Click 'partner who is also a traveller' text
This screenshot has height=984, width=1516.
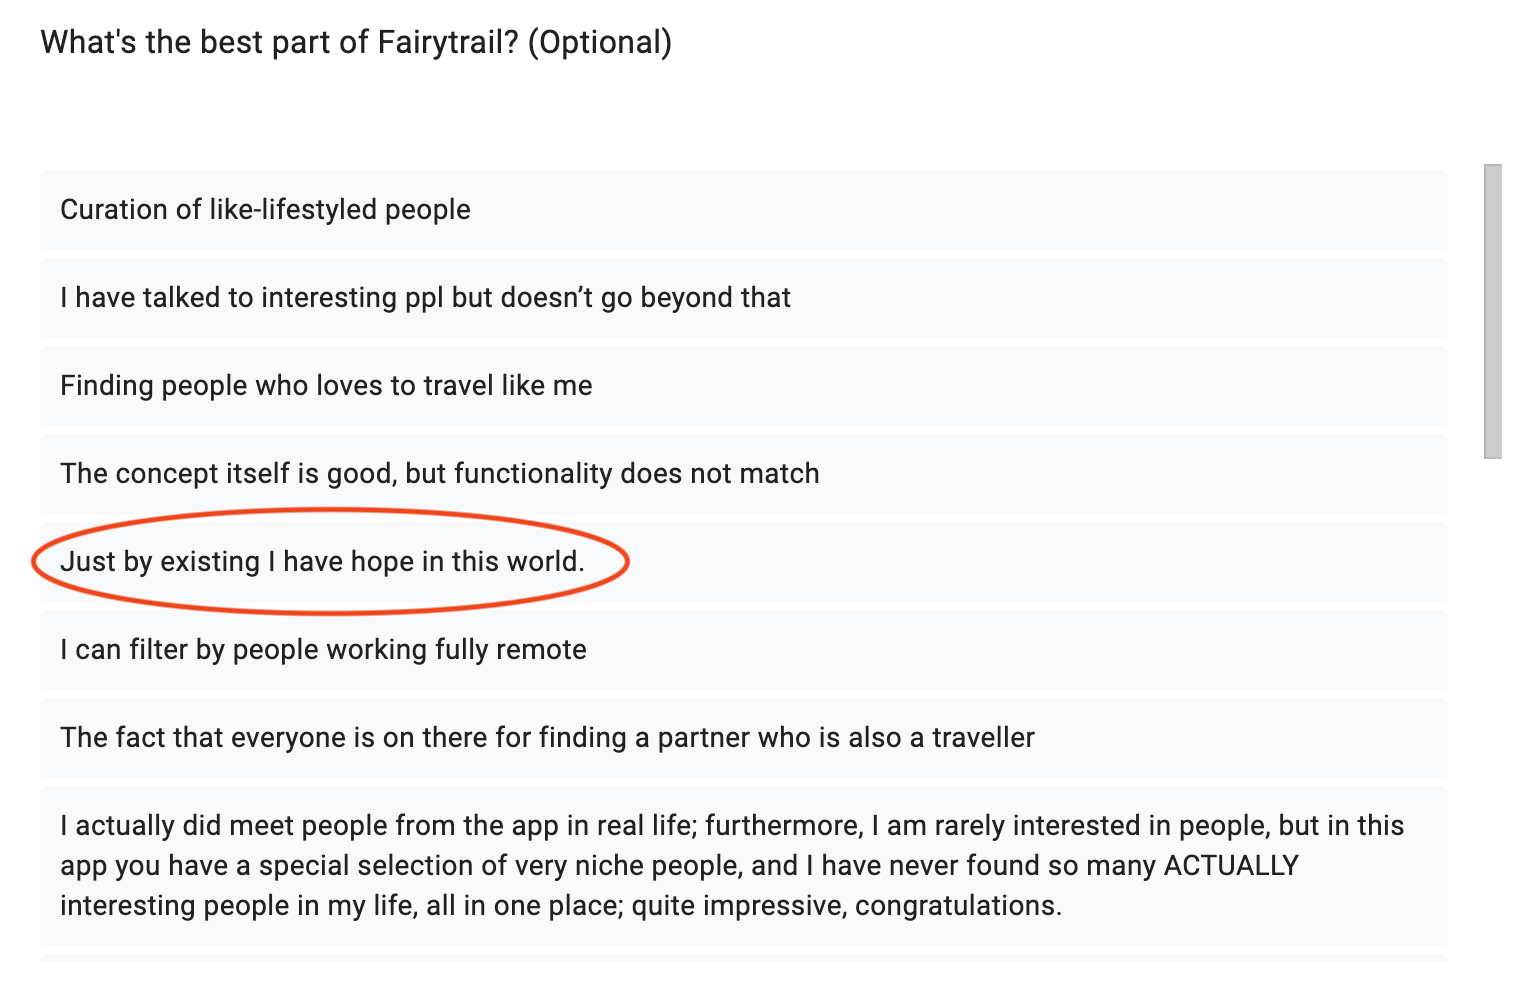click(x=846, y=738)
